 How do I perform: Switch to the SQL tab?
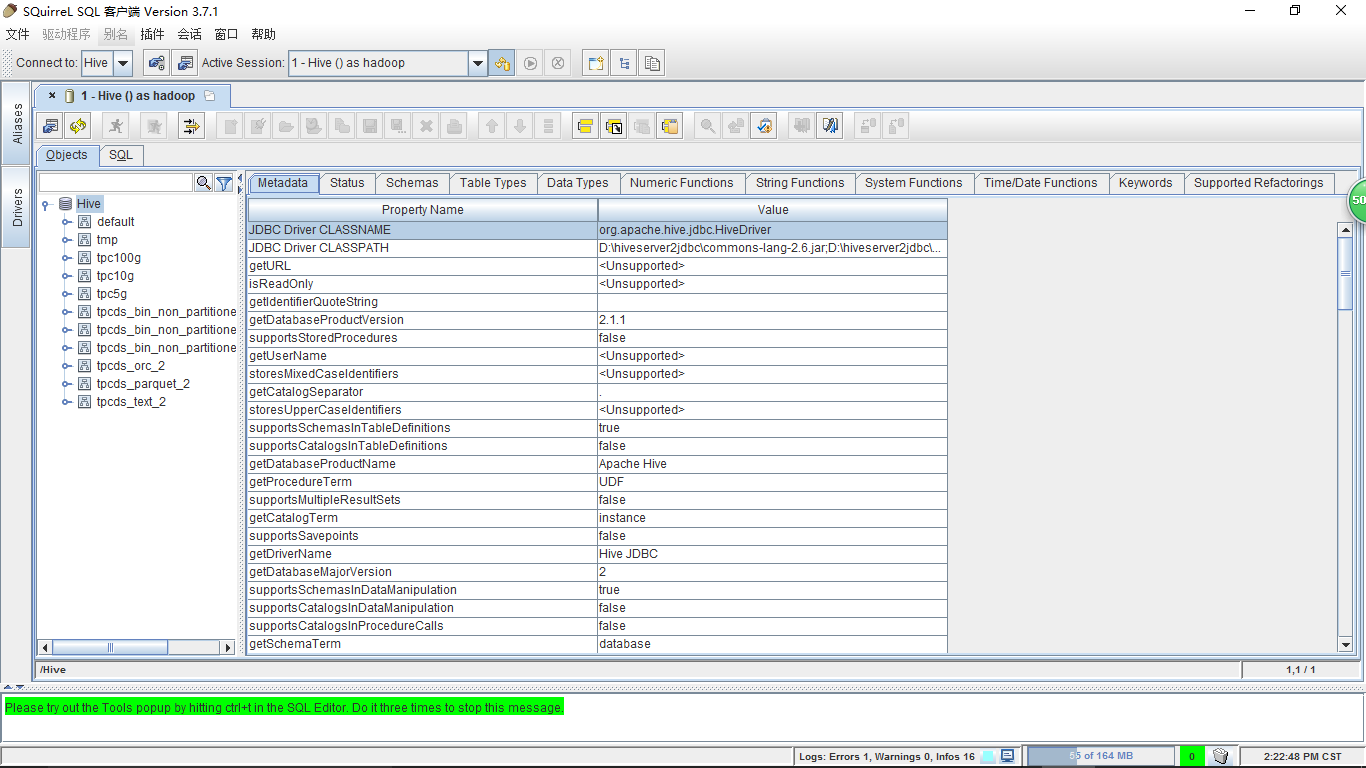click(x=120, y=155)
